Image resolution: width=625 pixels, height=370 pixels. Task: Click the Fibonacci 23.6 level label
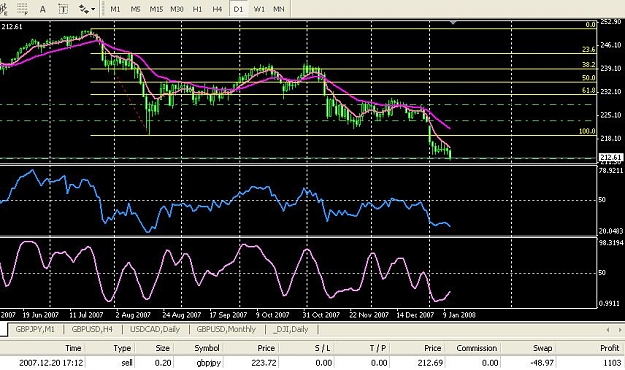pyautogui.click(x=589, y=49)
